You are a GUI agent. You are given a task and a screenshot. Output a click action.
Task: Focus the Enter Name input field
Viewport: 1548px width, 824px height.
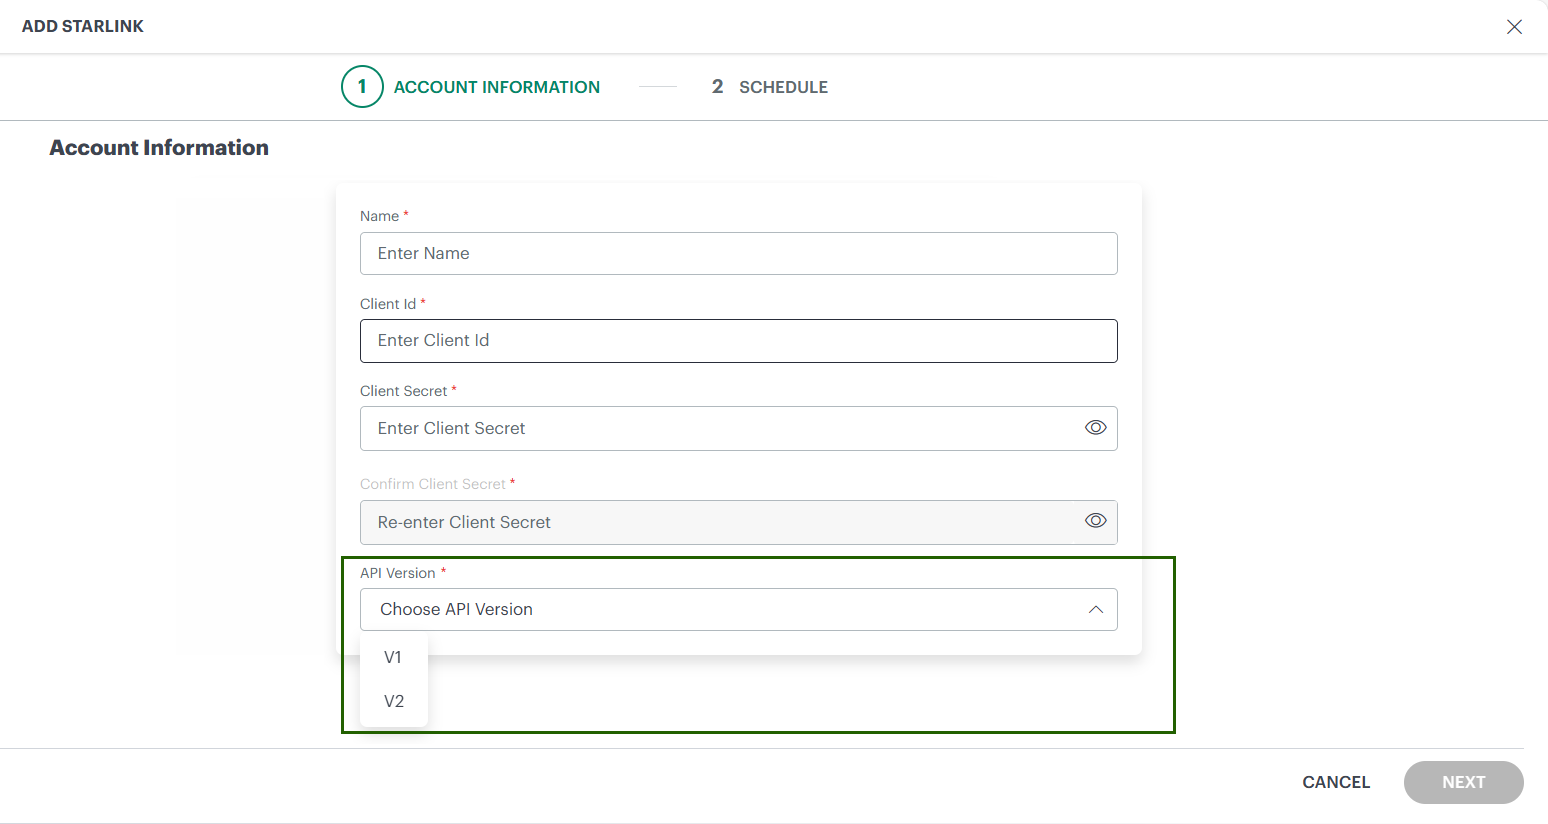(x=738, y=254)
